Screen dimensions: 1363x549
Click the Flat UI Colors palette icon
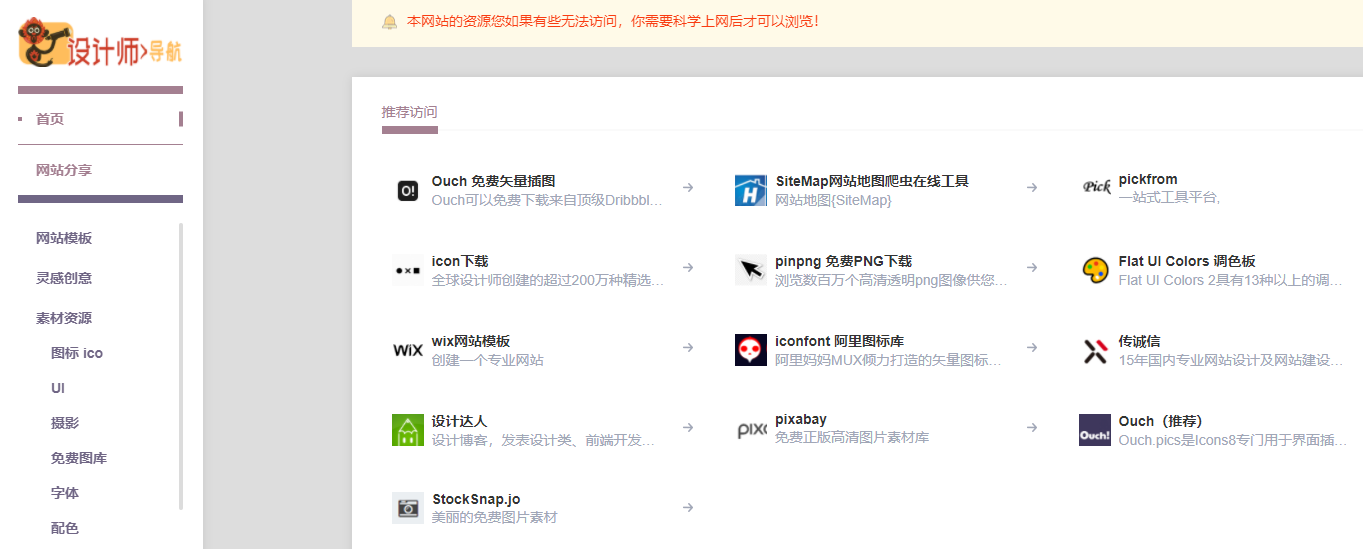click(1095, 270)
